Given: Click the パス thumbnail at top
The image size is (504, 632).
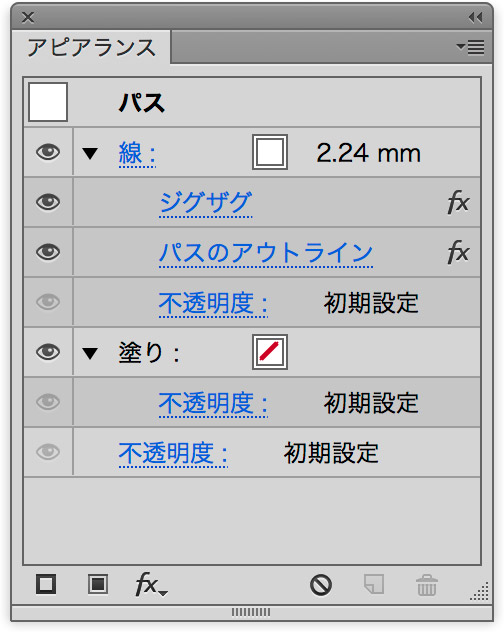Looking at the screenshot, I should [48, 102].
